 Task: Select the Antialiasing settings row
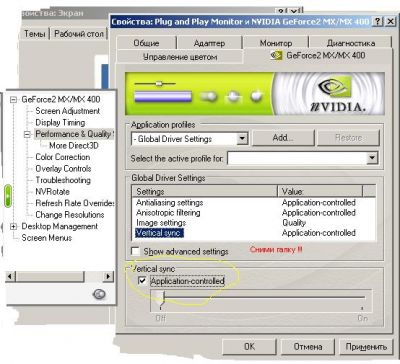pos(254,203)
